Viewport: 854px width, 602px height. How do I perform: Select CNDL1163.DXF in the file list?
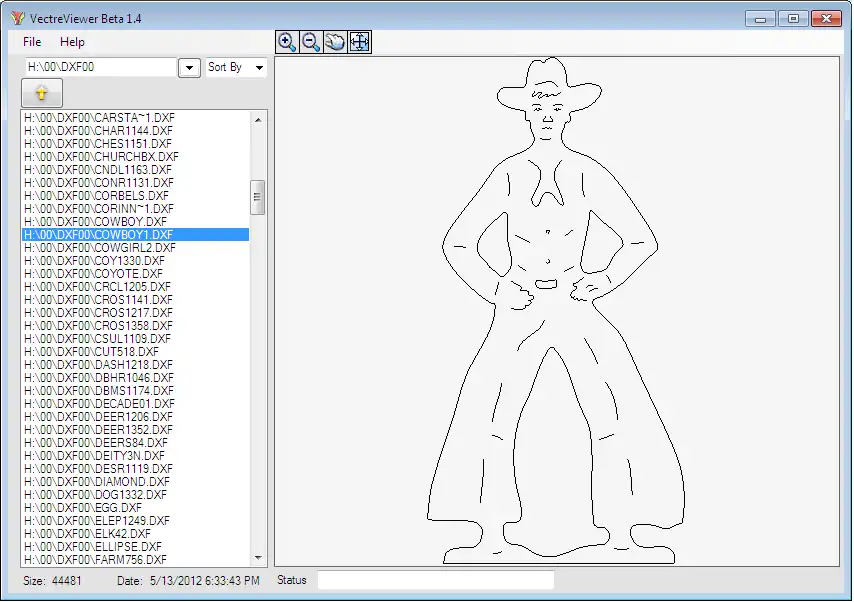pyautogui.click(x=136, y=170)
